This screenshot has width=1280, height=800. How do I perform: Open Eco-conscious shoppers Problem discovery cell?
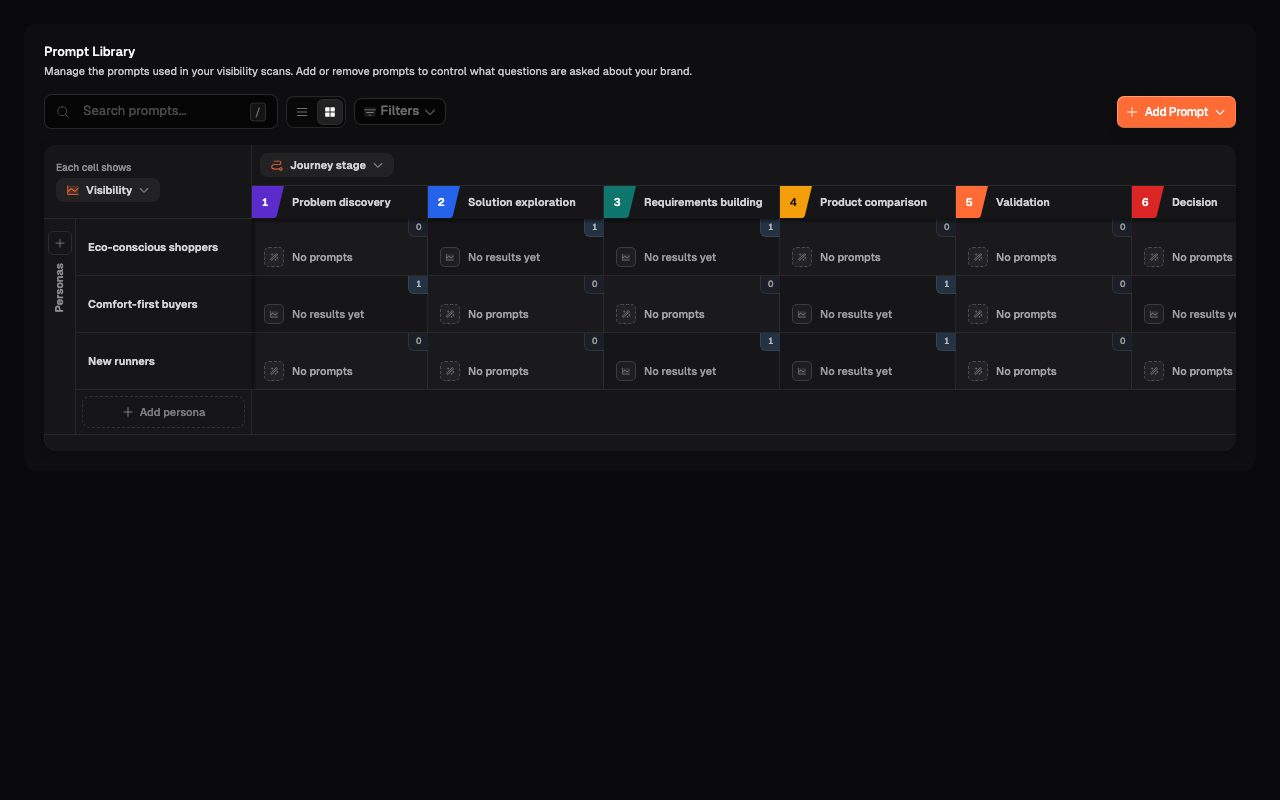[340, 247]
